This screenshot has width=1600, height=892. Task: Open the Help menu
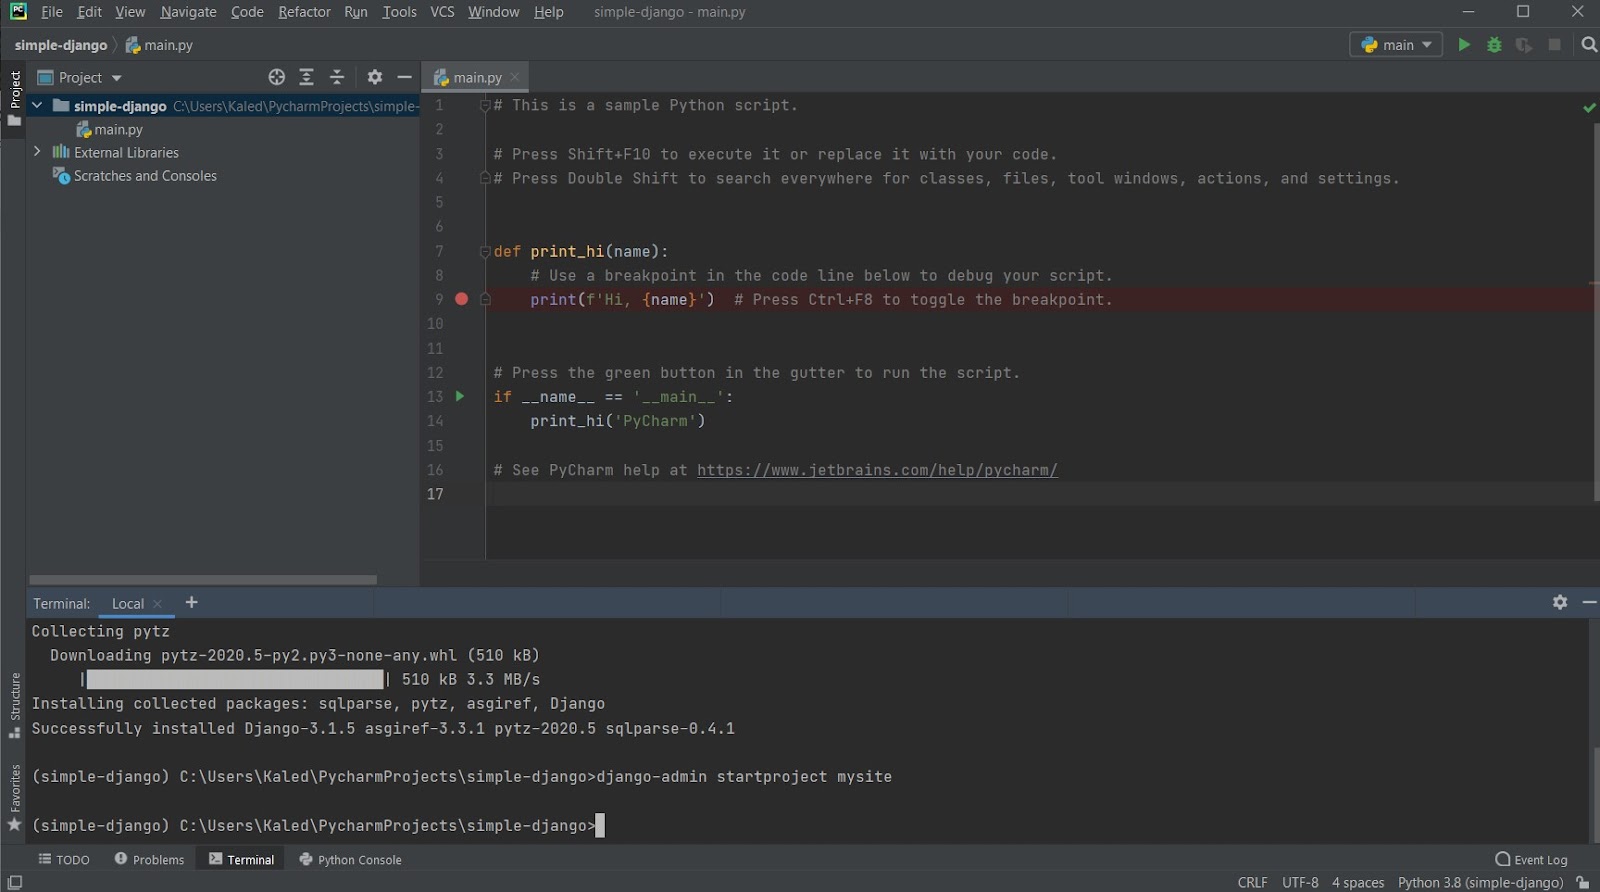pyautogui.click(x=548, y=12)
